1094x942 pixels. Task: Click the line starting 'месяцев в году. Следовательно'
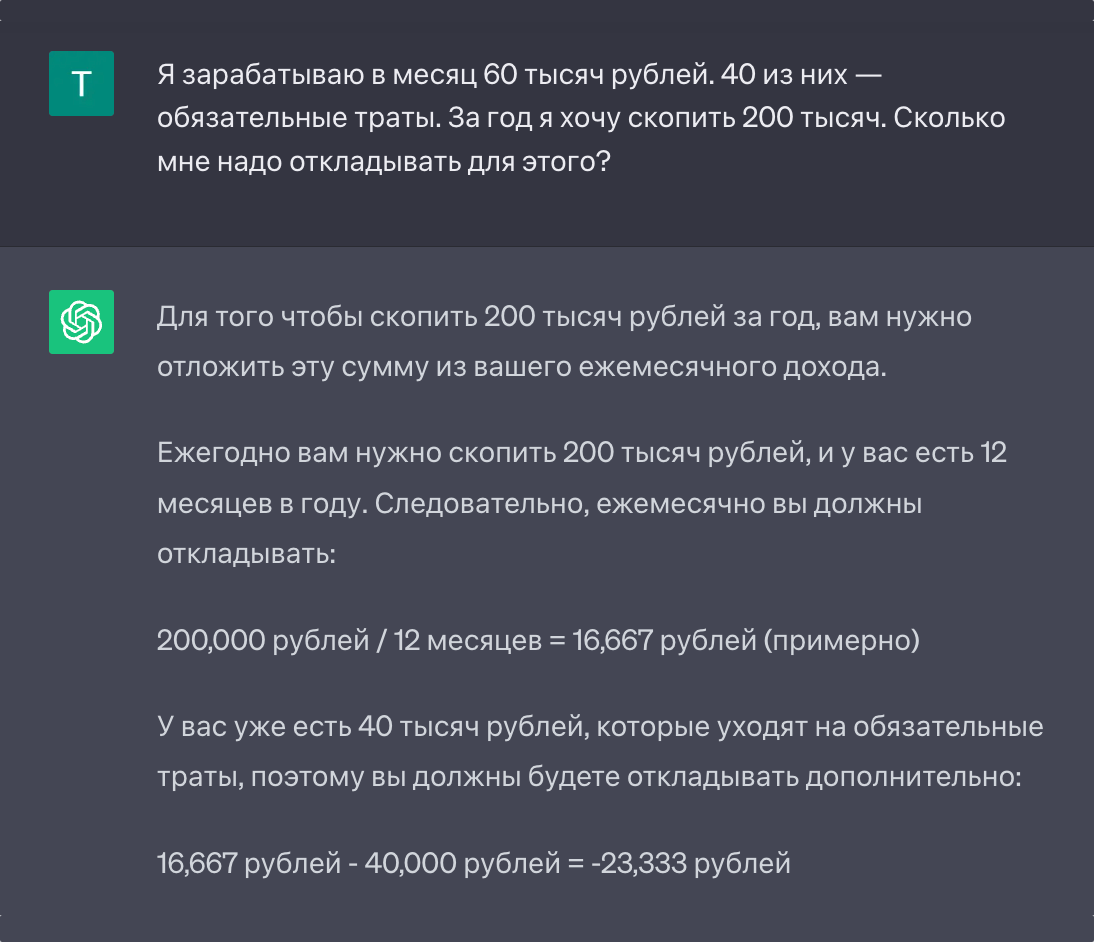pos(539,504)
